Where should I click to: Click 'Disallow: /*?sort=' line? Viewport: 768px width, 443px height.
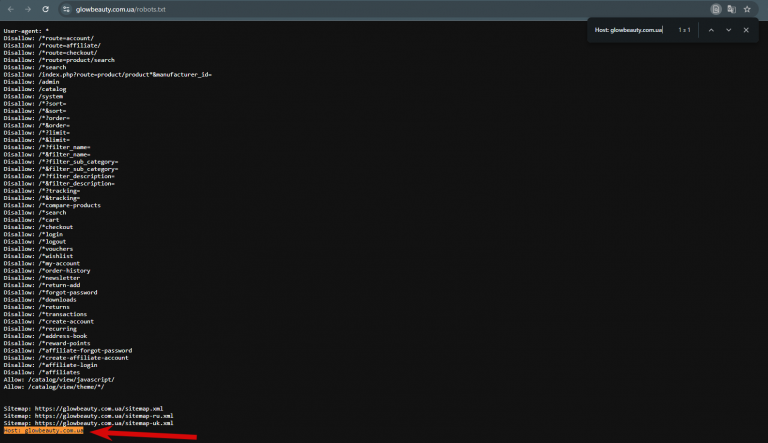(x=35, y=104)
